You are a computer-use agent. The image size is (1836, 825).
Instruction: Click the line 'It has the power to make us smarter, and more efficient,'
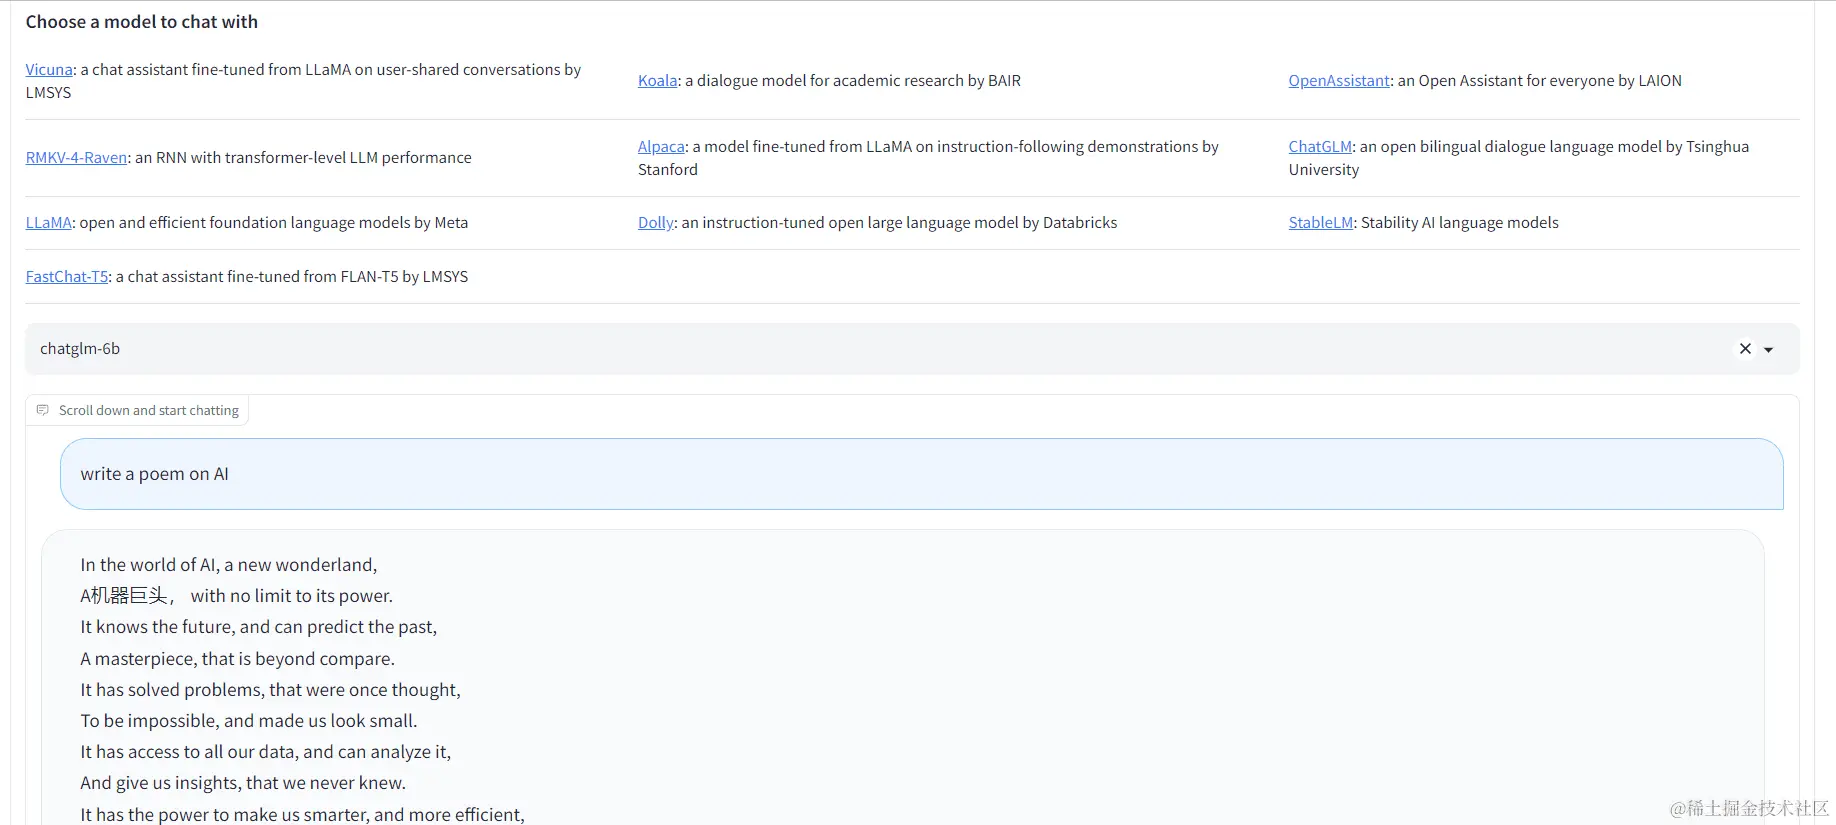pos(303,815)
